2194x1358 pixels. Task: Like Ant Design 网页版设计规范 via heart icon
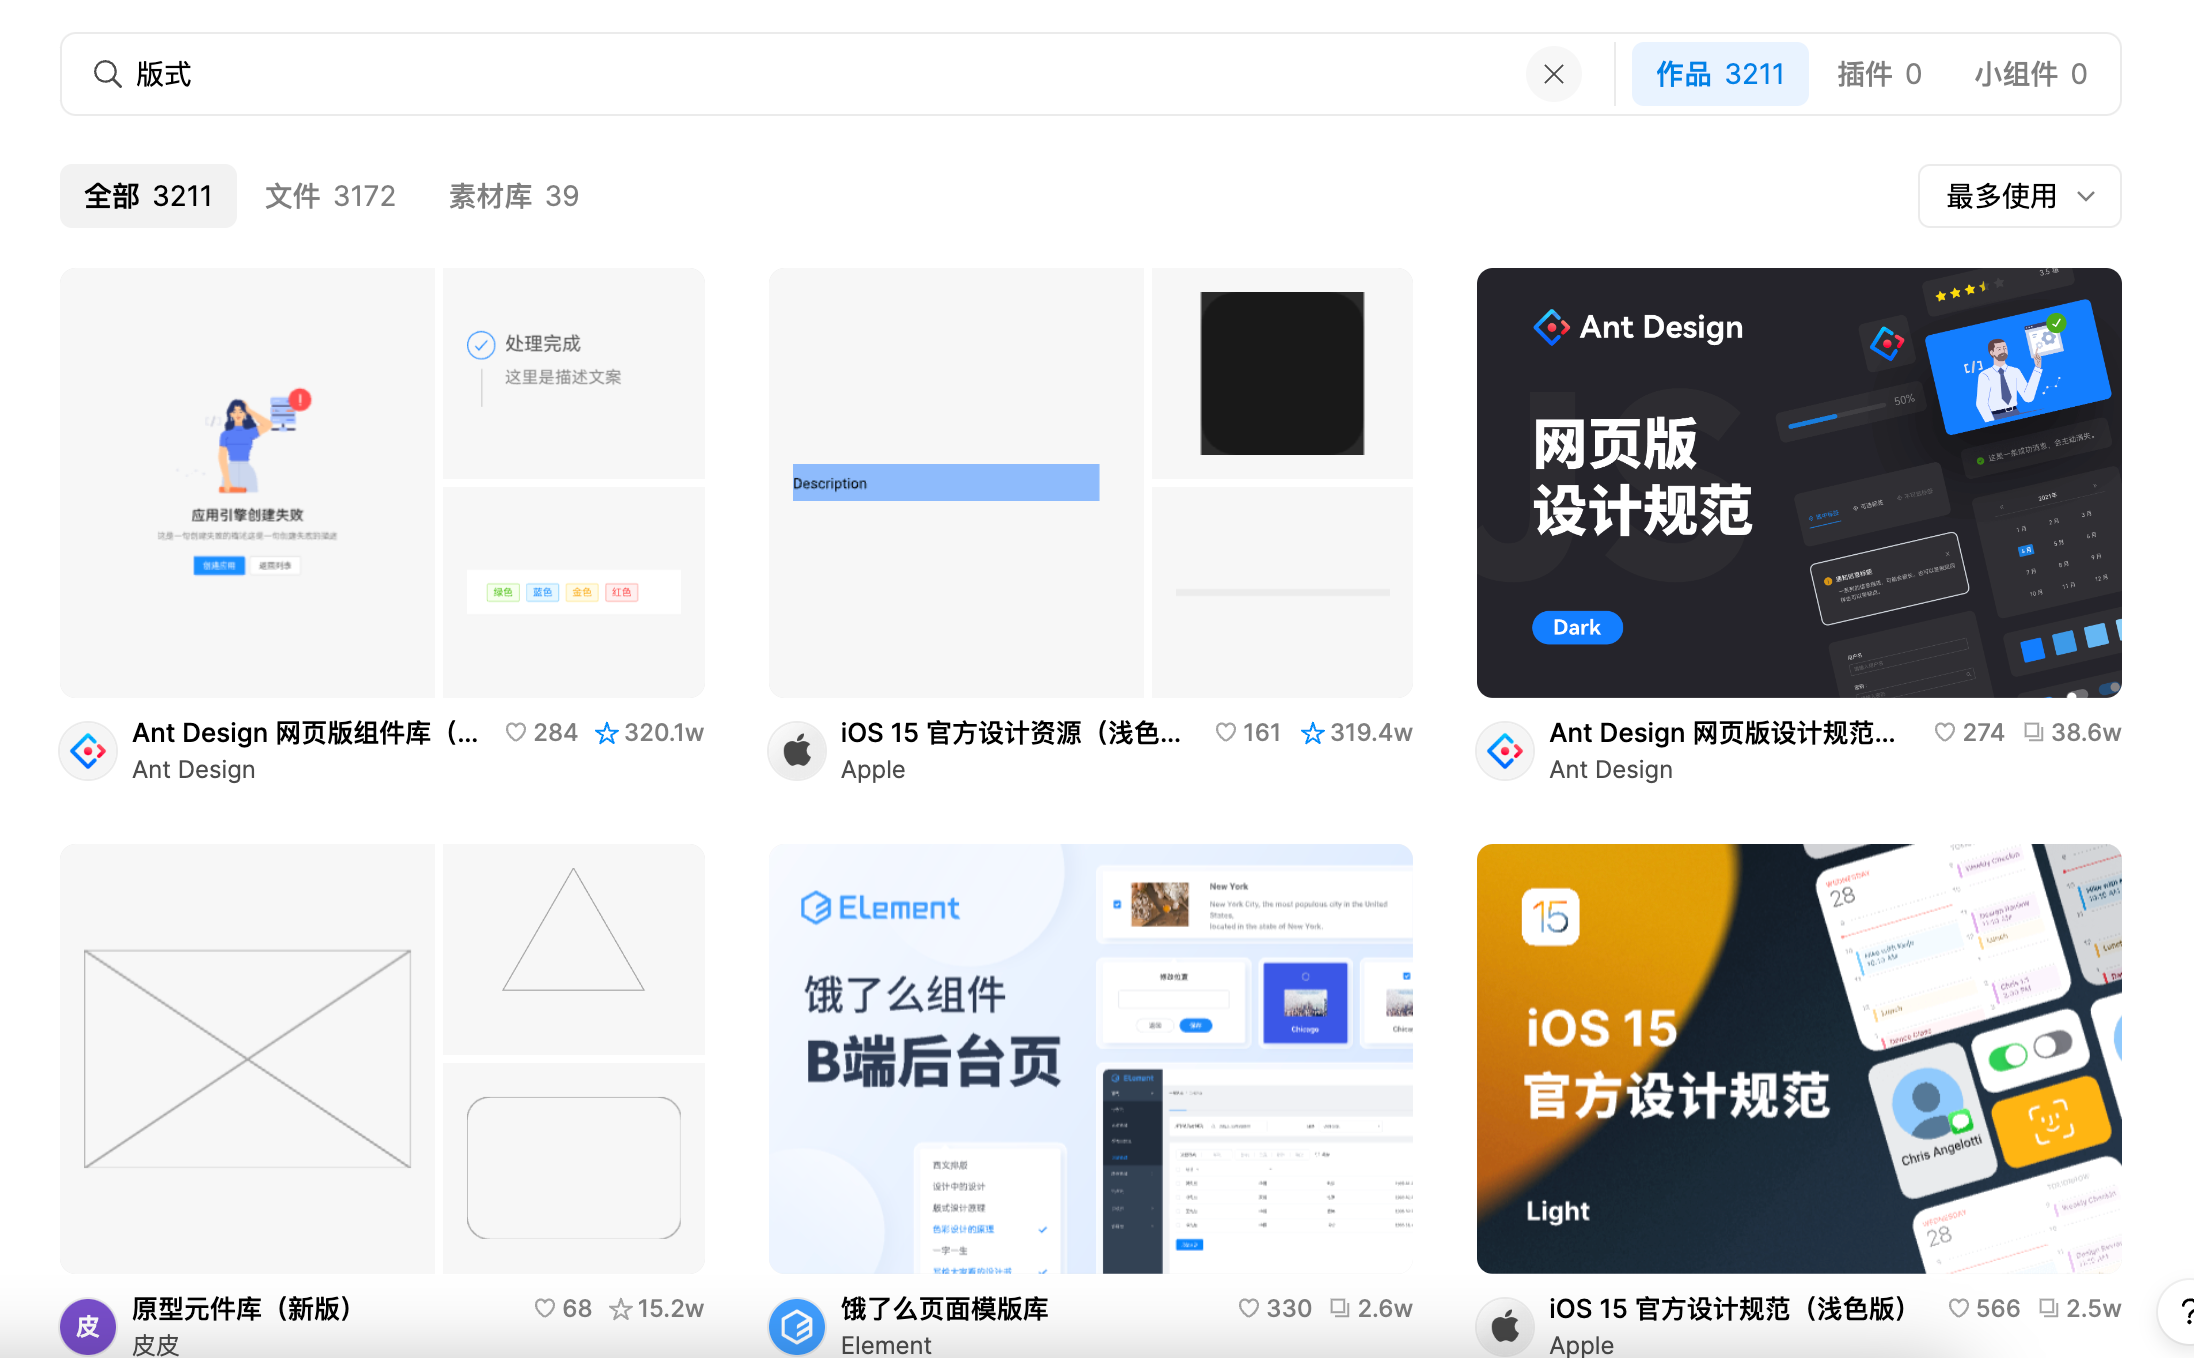tap(1945, 732)
